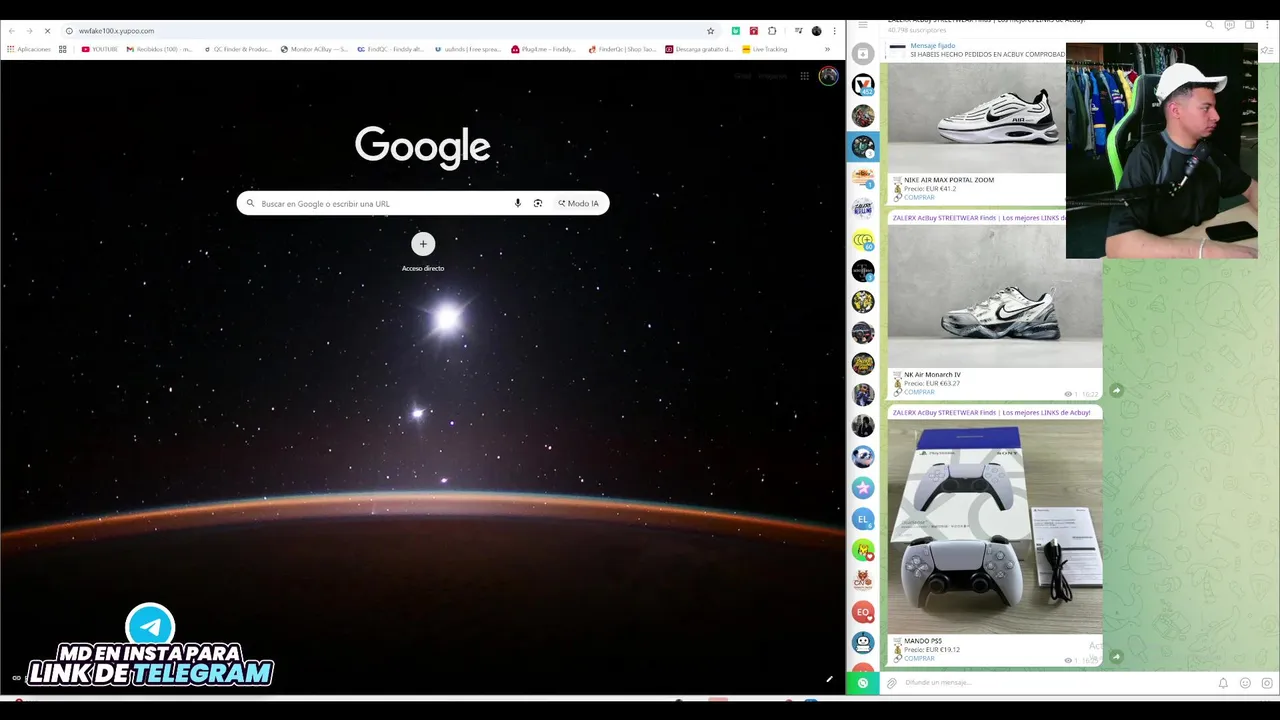The height and width of the screenshot is (720, 1280).
Task: Open the YOUTUBE bookmark
Action: point(100,49)
